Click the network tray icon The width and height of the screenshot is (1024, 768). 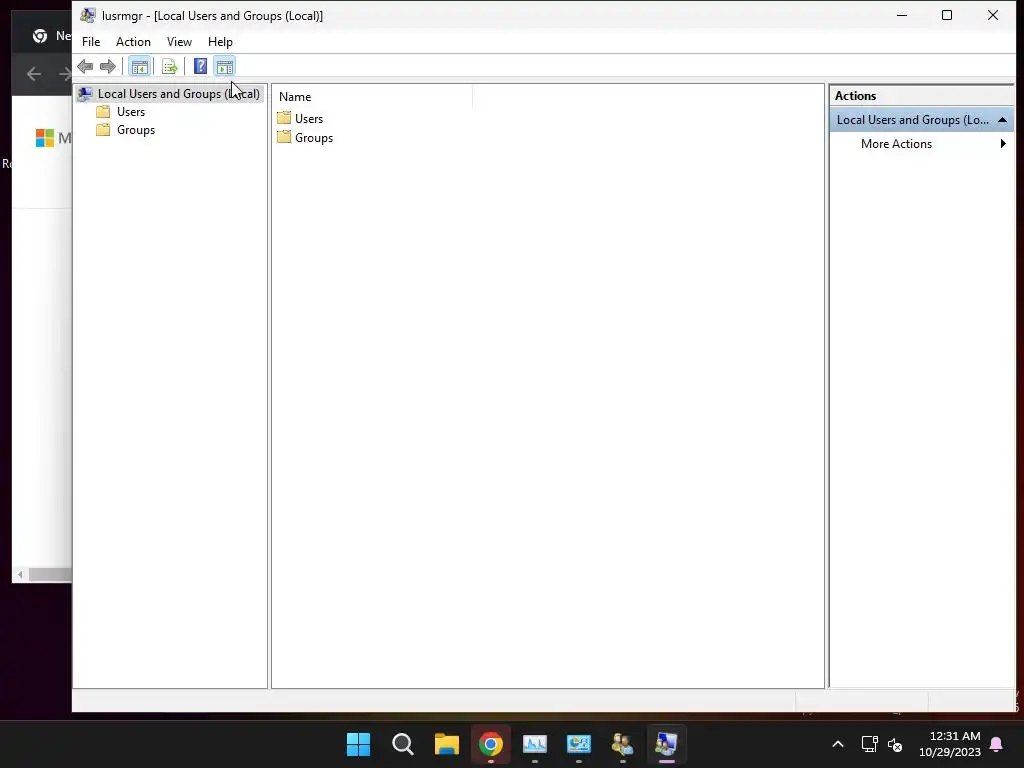pyautogui.click(x=869, y=744)
